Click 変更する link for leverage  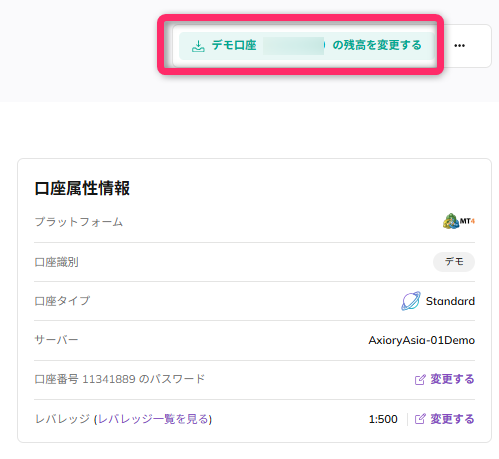tap(452, 419)
